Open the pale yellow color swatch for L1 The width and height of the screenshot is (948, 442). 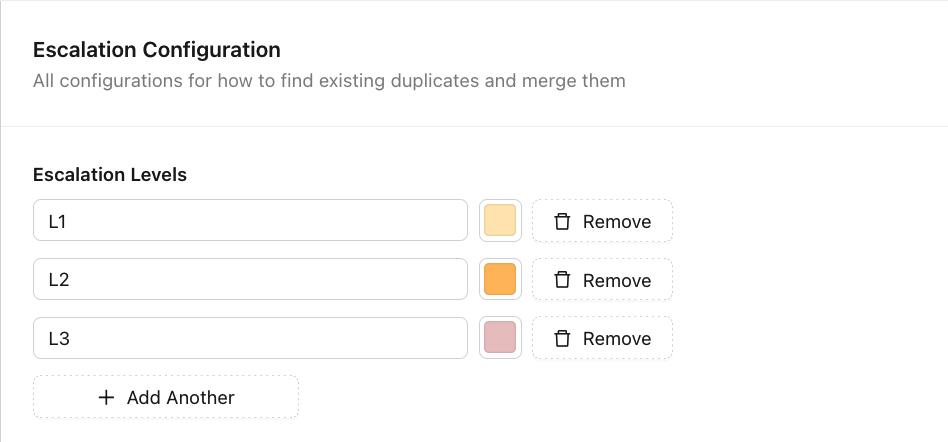(x=500, y=221)
